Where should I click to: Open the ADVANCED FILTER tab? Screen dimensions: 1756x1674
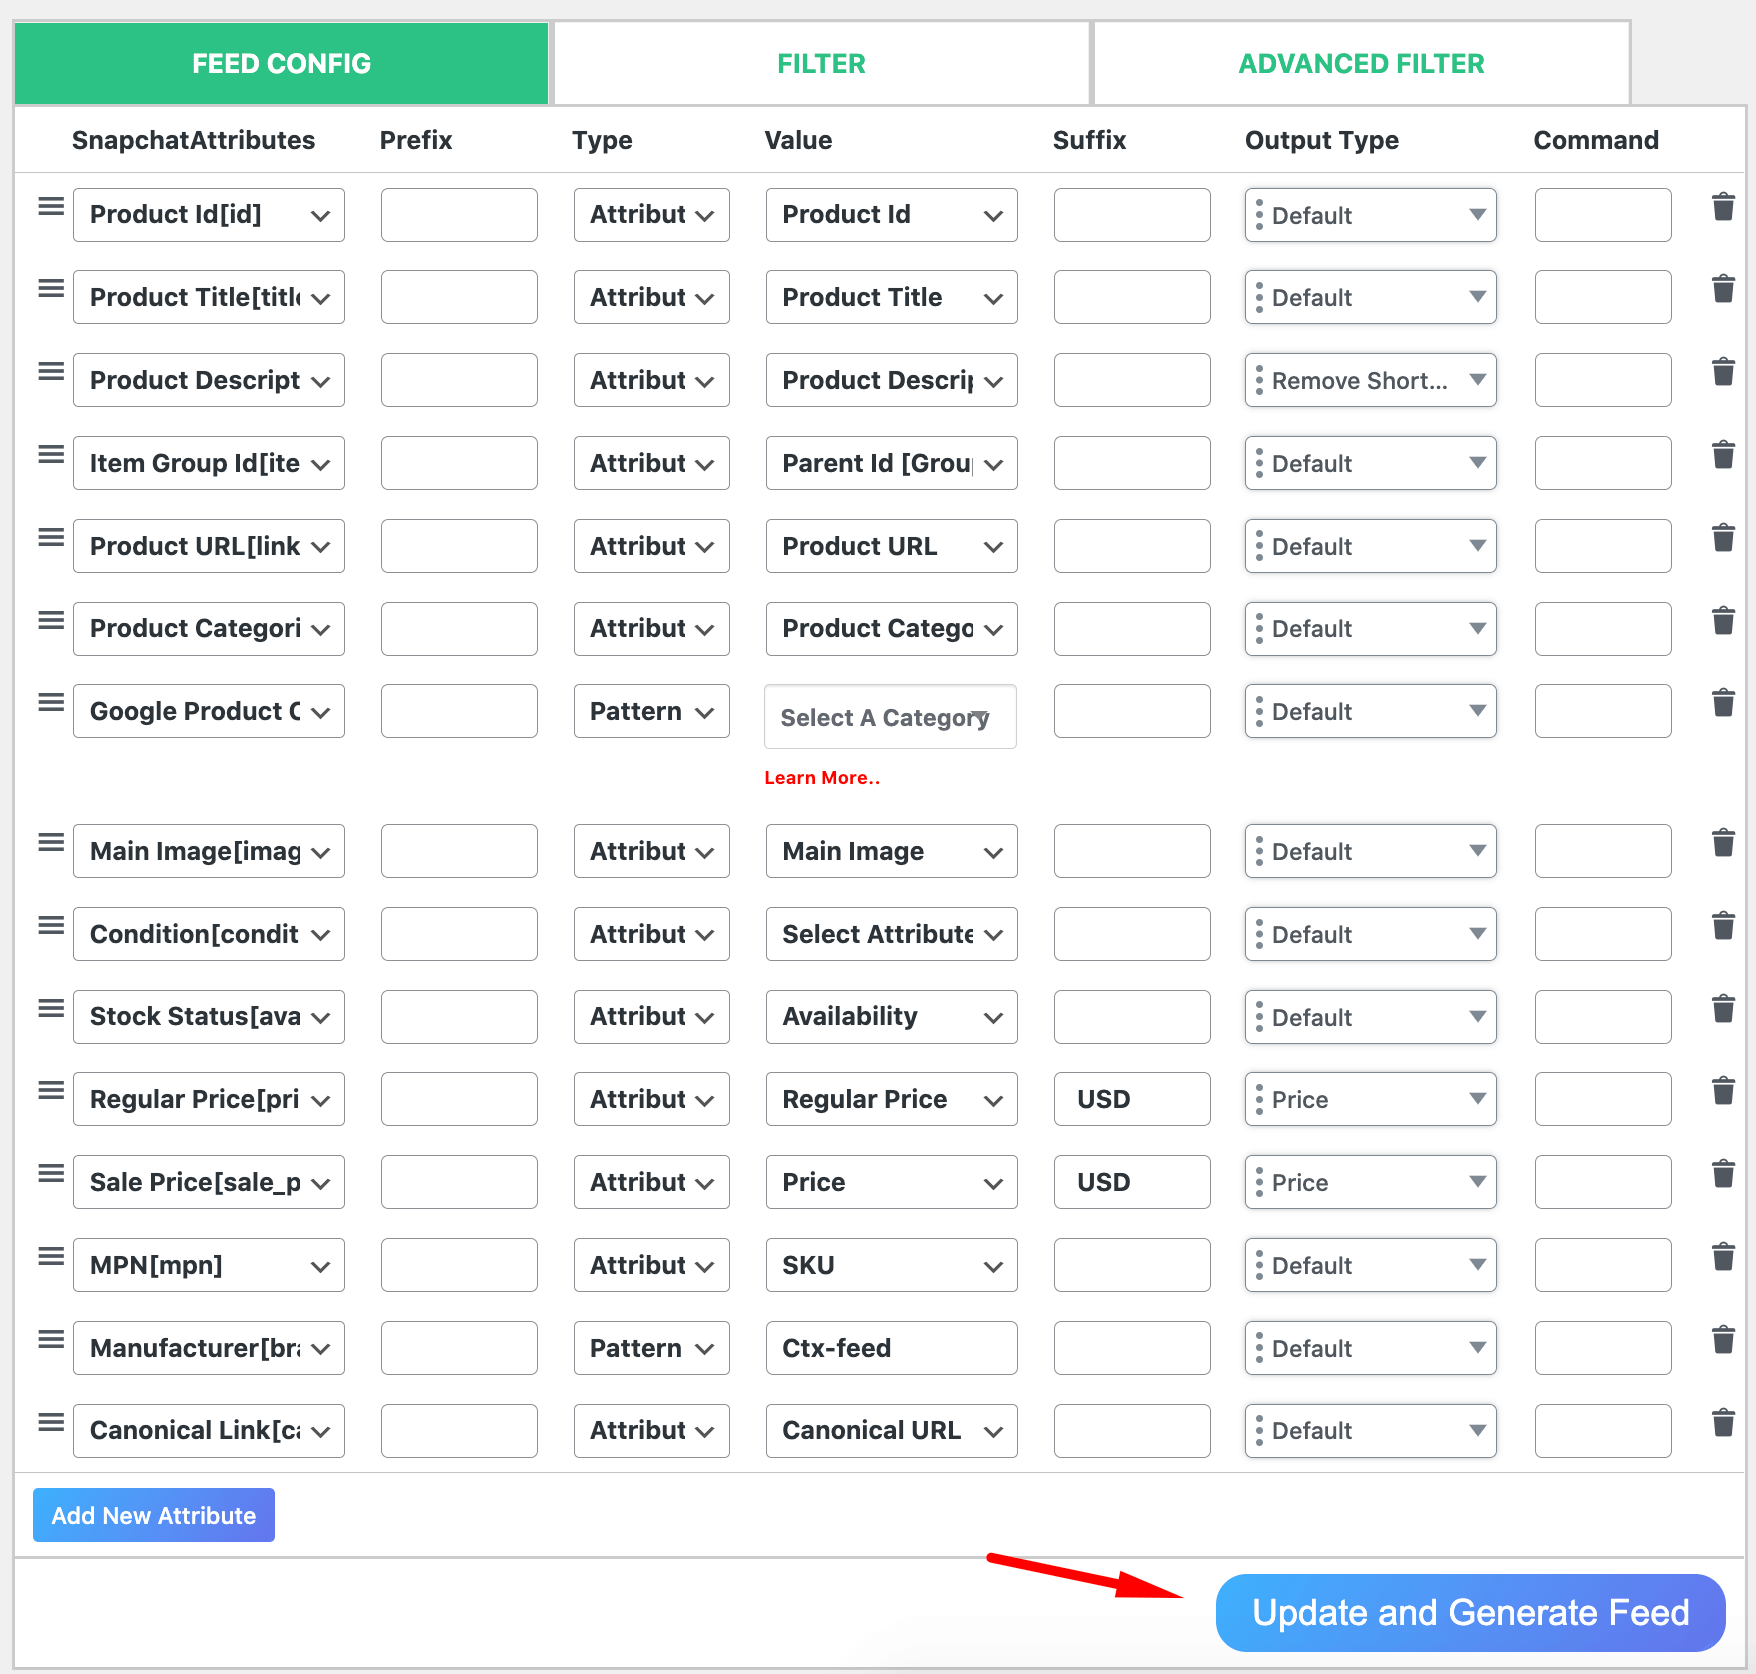coord(1361,63)
